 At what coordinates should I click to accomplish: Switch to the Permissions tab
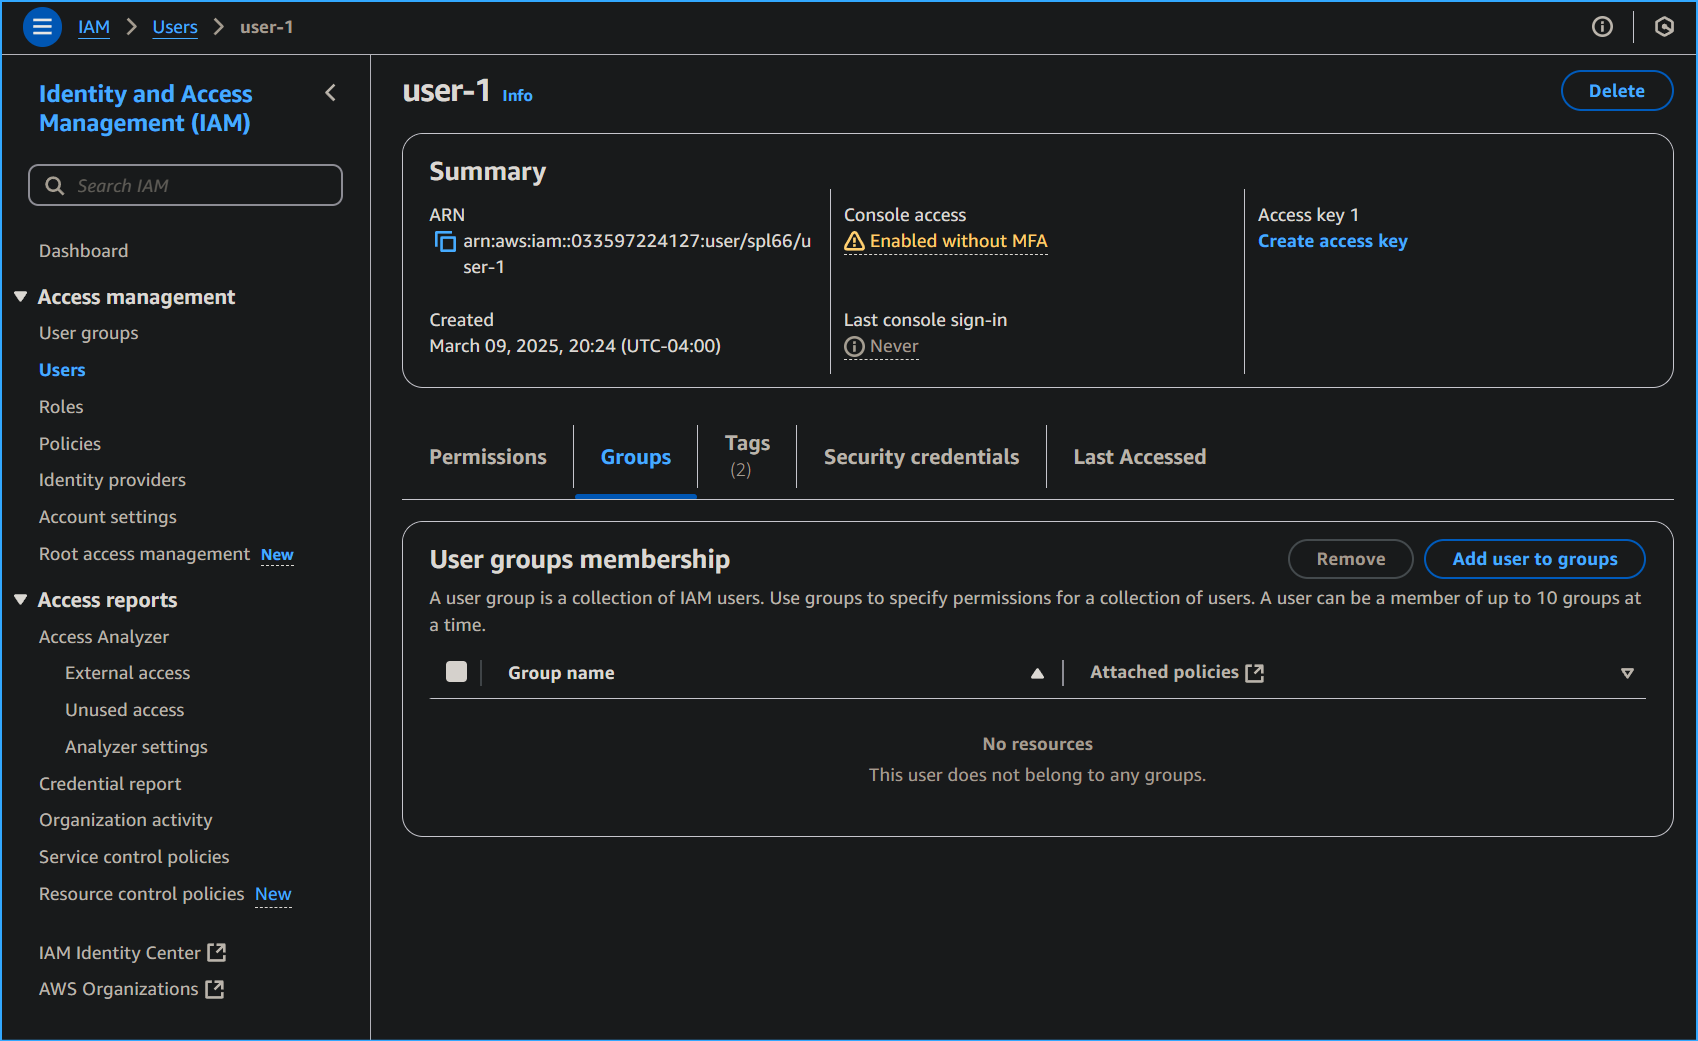[488, 457]
